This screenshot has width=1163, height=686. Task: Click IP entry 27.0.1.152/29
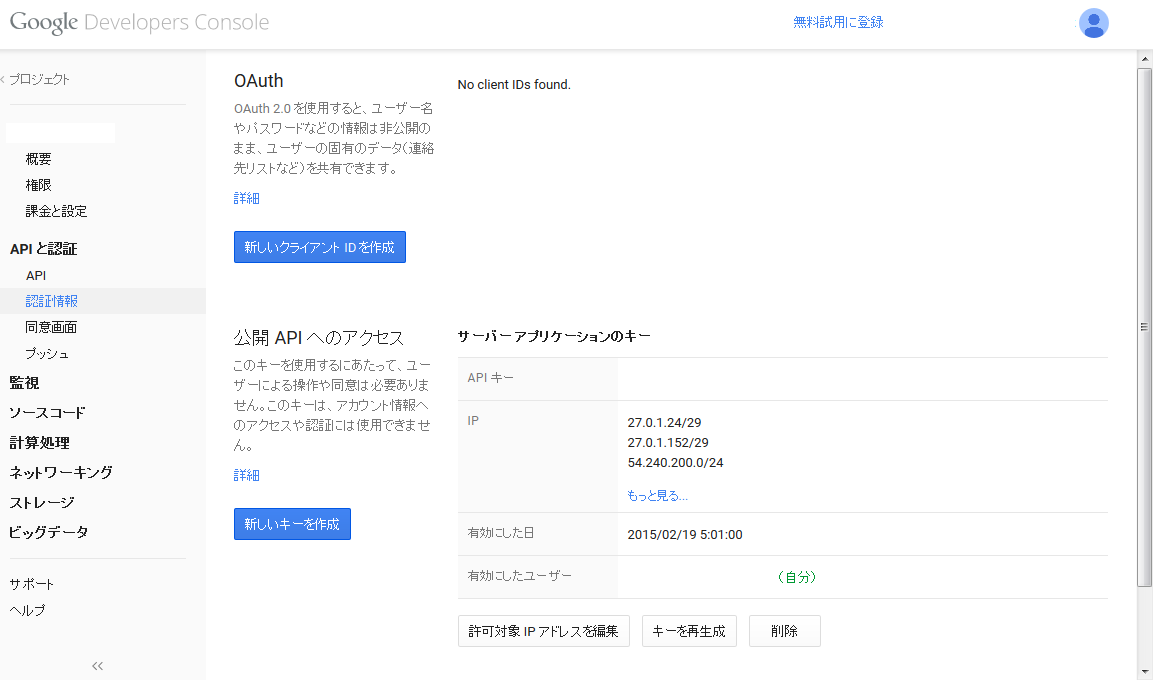pos(668,443)
